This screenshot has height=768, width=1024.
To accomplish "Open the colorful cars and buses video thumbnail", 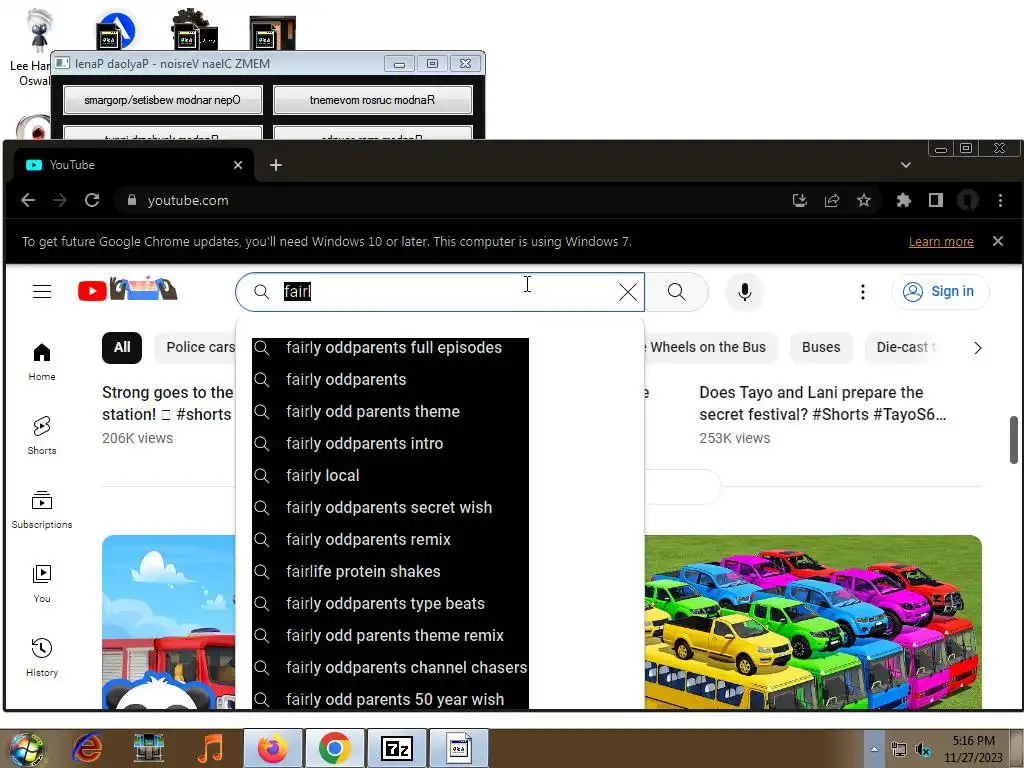I will tap(813, 622).
